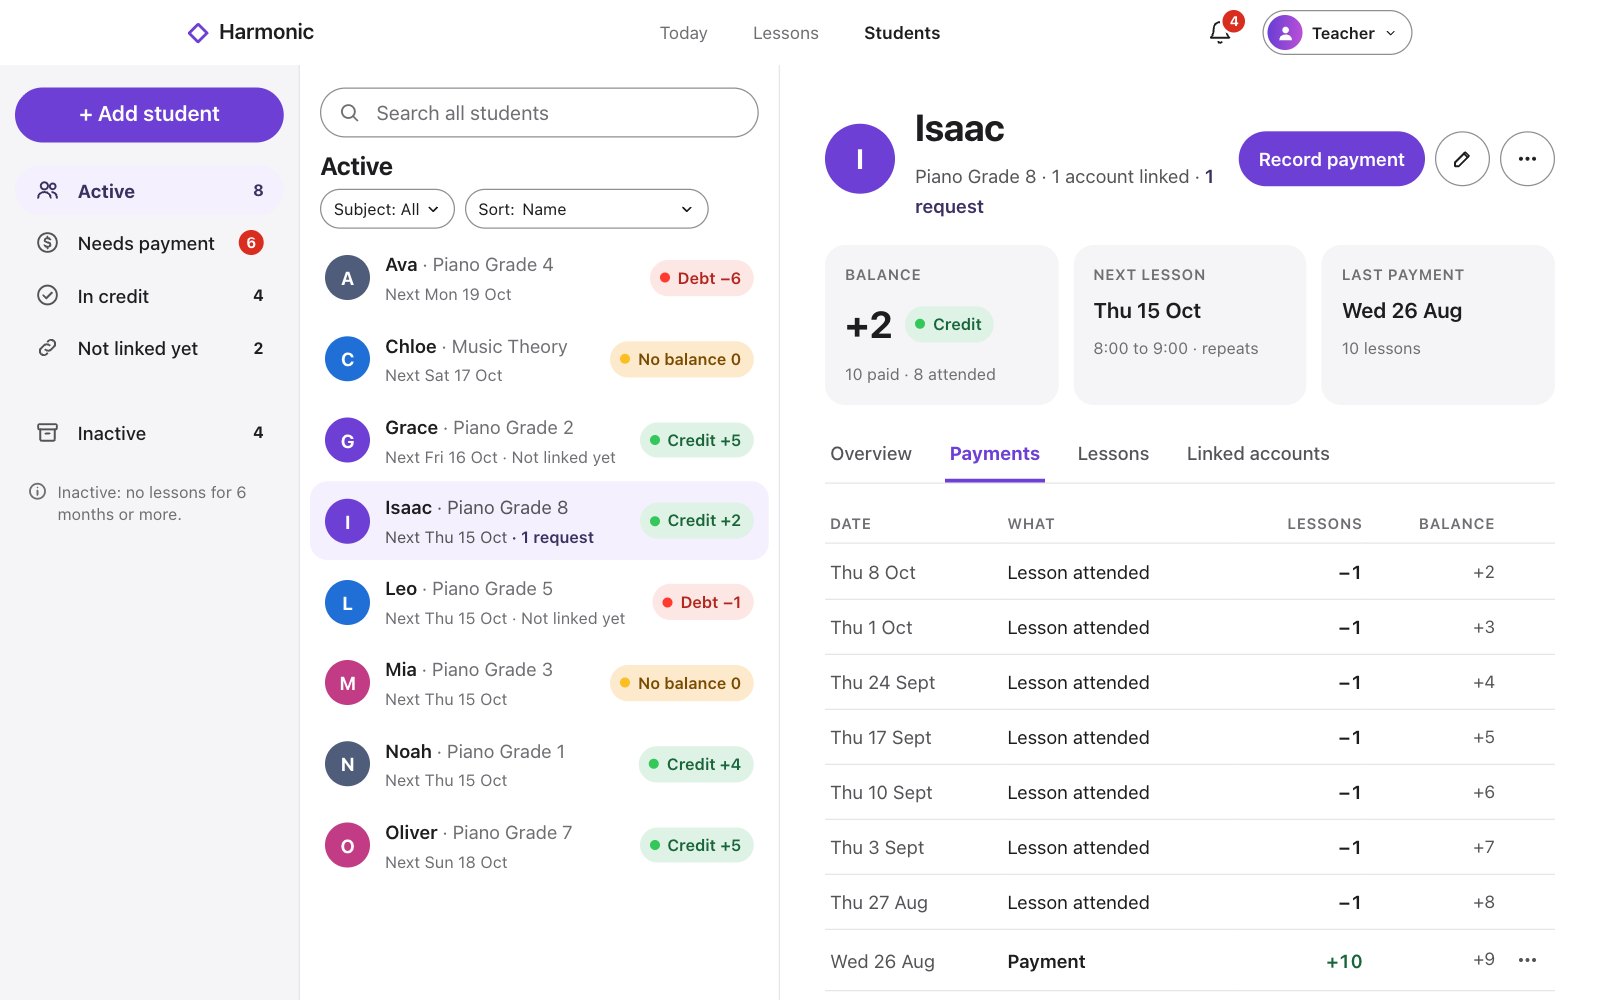The height and width of the screenshot is (1000, 1600).
Task: Click the Last Payment Wed 26 Aug card
Action: [x=1438, y=325]
